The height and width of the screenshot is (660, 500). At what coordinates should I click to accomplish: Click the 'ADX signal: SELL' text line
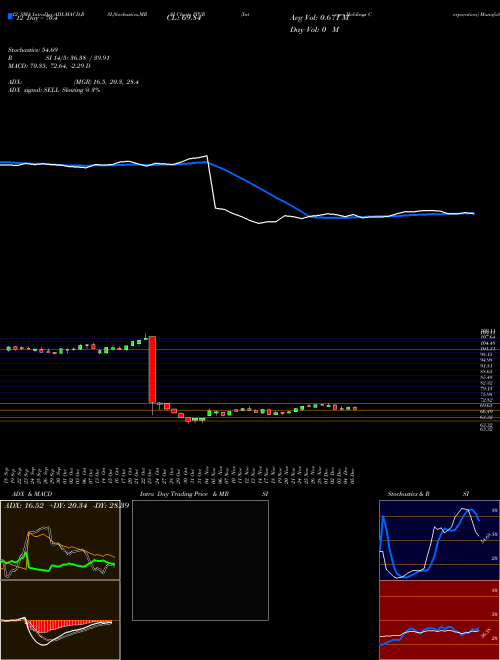point(54,90)
